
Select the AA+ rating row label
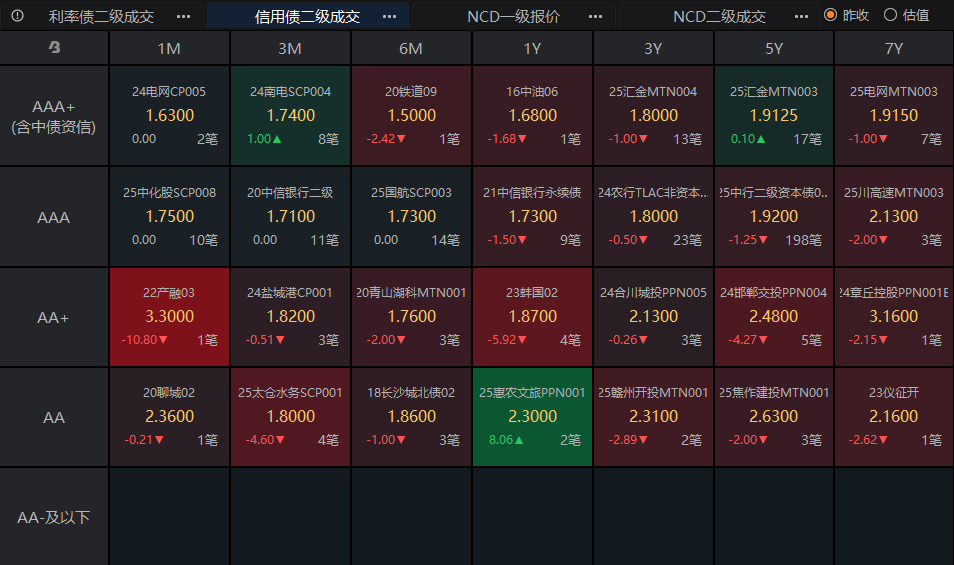click(x=54, y=317)
